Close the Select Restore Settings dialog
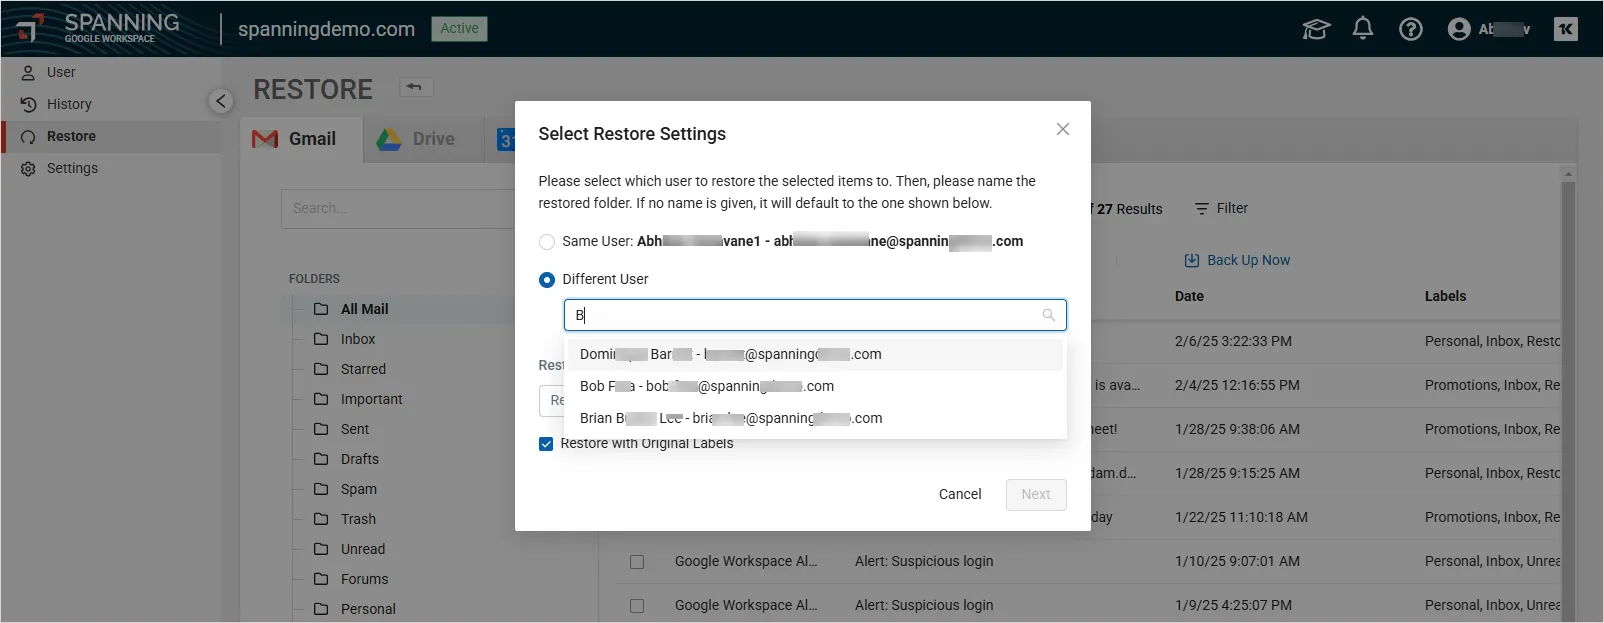Screen dimensions: 1604x623 coord(1062,129)
